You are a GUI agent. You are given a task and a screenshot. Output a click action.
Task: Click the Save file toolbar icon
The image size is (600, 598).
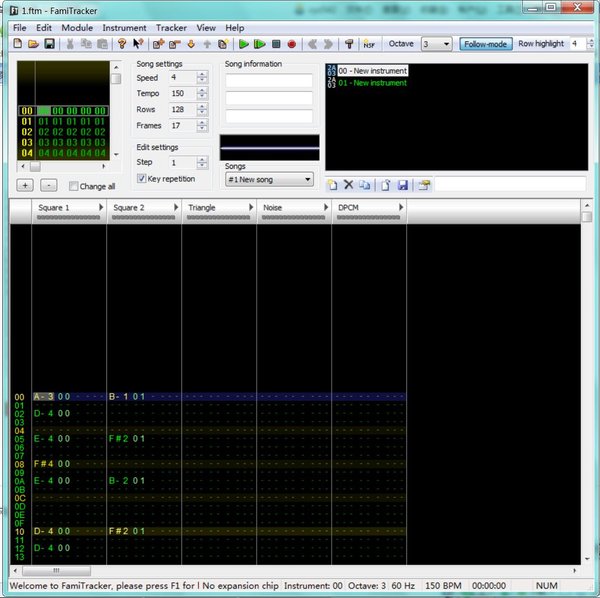49,44
